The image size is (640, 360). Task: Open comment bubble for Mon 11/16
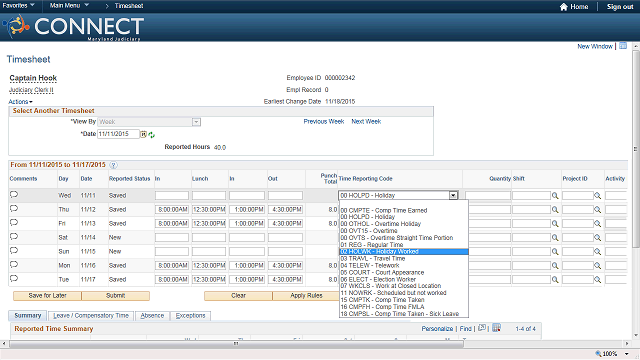tap(14, 264)
